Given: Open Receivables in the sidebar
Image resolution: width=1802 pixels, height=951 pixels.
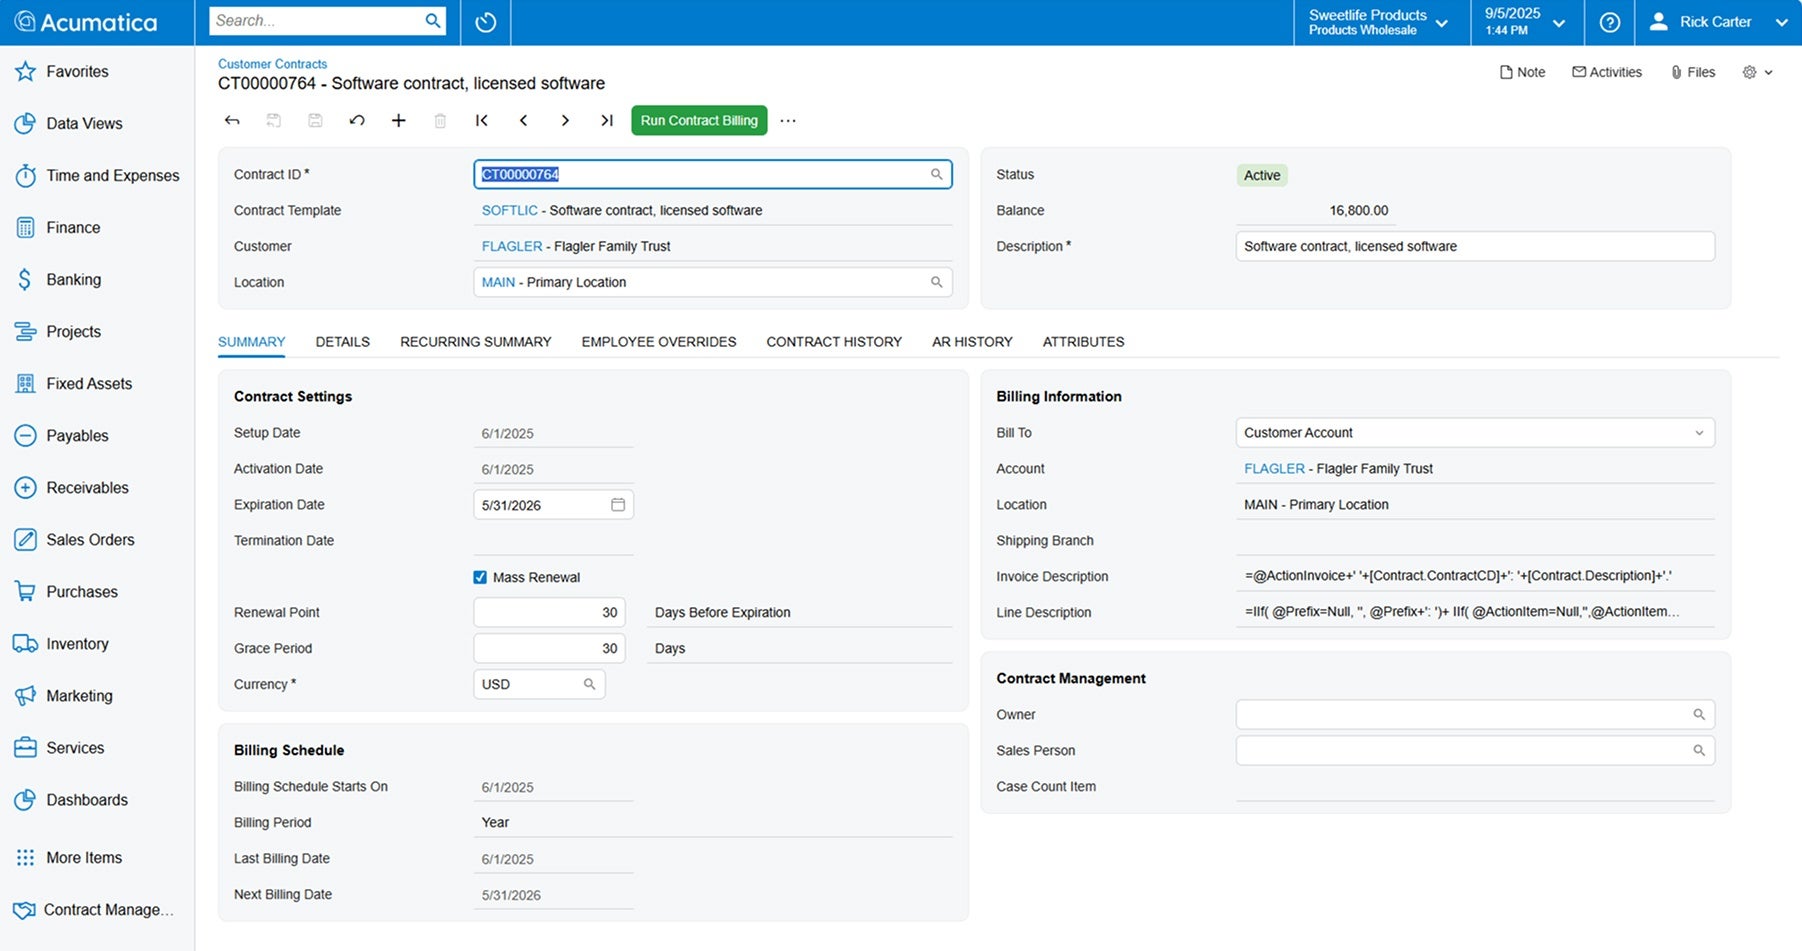Looking at the screenshot, I should 87,488.
